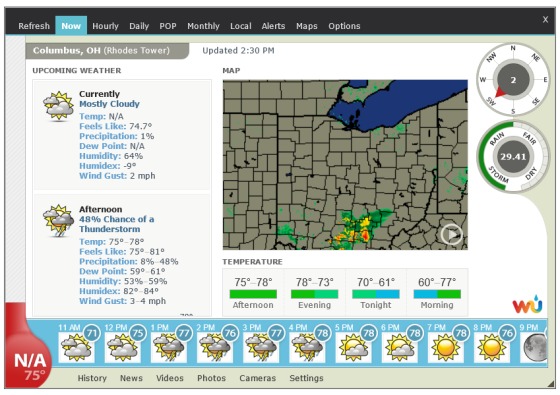Image resolution: width=560 pixels, height=395 pixels.
Task: Open the POP tab
Action: point(168,26)
